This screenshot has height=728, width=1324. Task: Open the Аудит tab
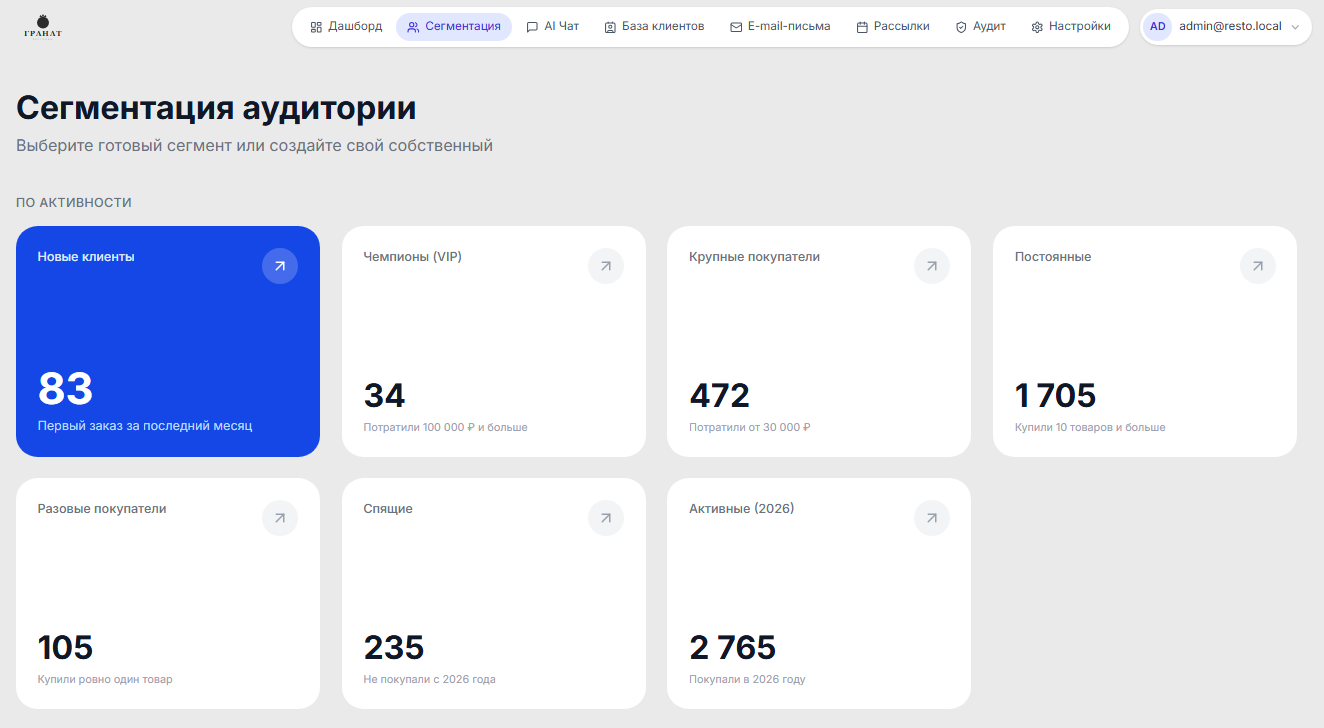980,27
